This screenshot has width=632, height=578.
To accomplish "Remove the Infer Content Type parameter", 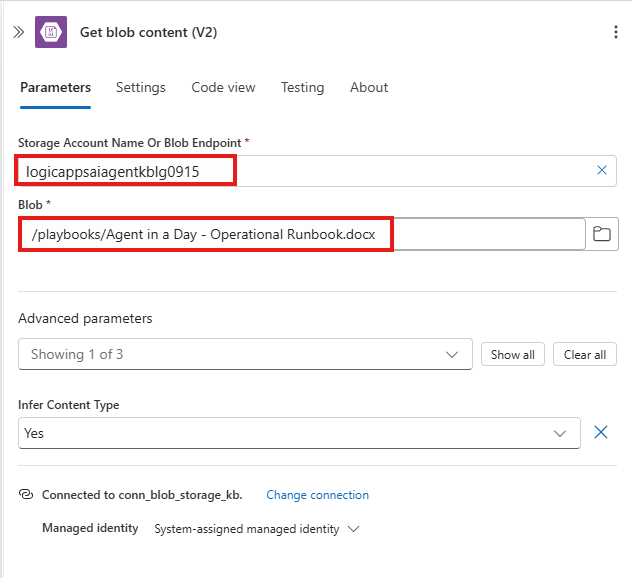I will tap(601, 433).
